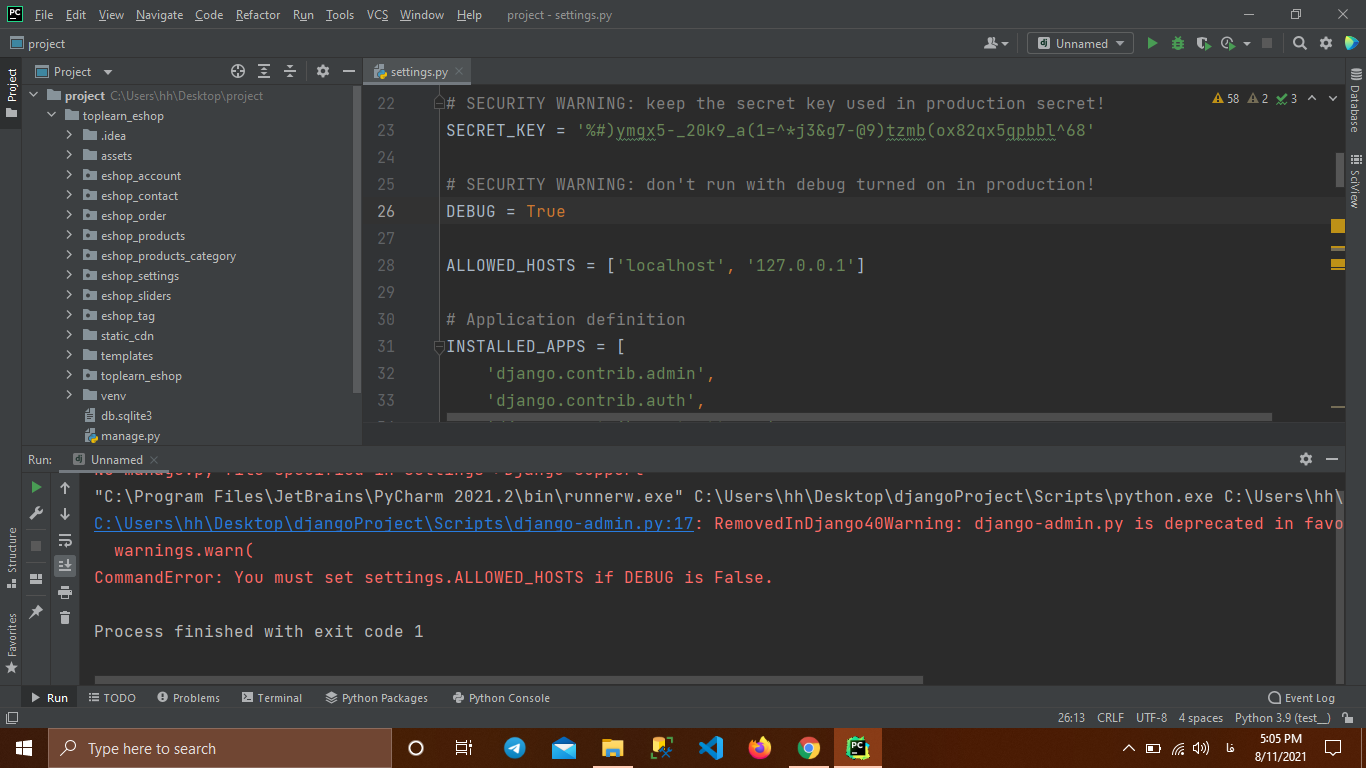Expand the templates folder
The height and width of the screenshot is (768, 1366).
[69, 356]
